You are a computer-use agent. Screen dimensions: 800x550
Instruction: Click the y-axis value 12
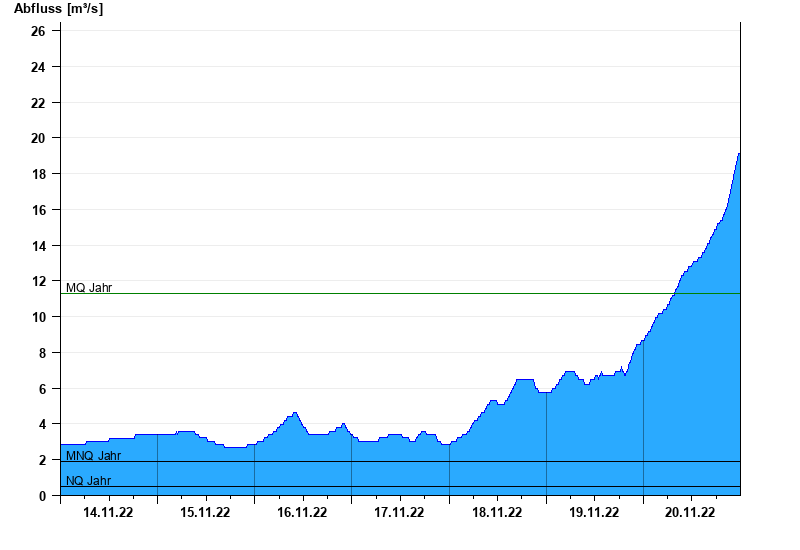tap(38, 281)
